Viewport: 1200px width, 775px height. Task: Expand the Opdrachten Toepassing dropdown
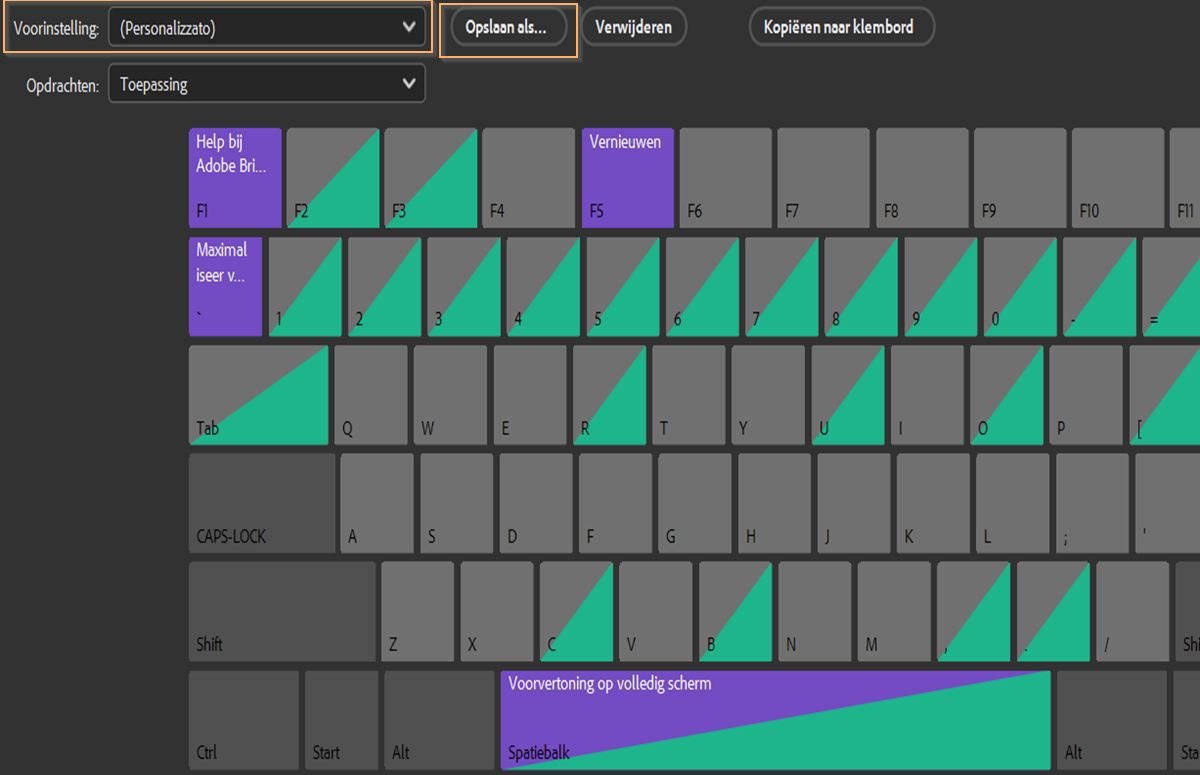(267, 84)
